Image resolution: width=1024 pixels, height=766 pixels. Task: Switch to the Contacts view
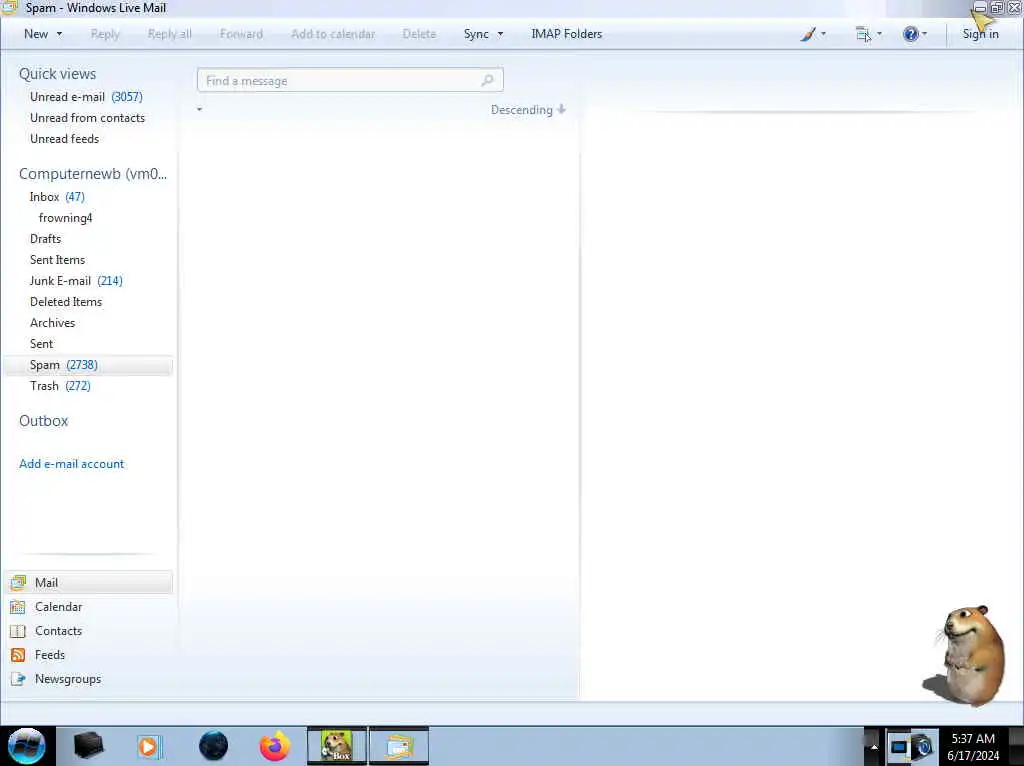coord(58,631)
